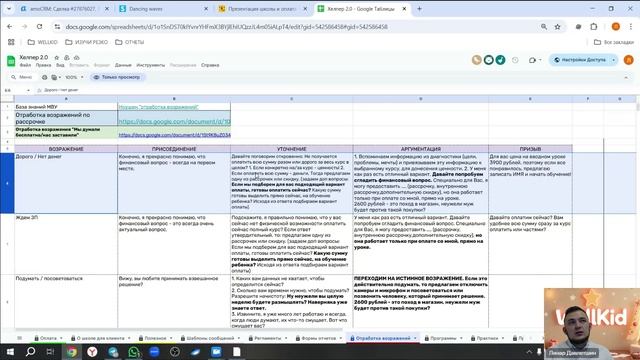Launch Windows taskbar search

(x=31, y=352)
